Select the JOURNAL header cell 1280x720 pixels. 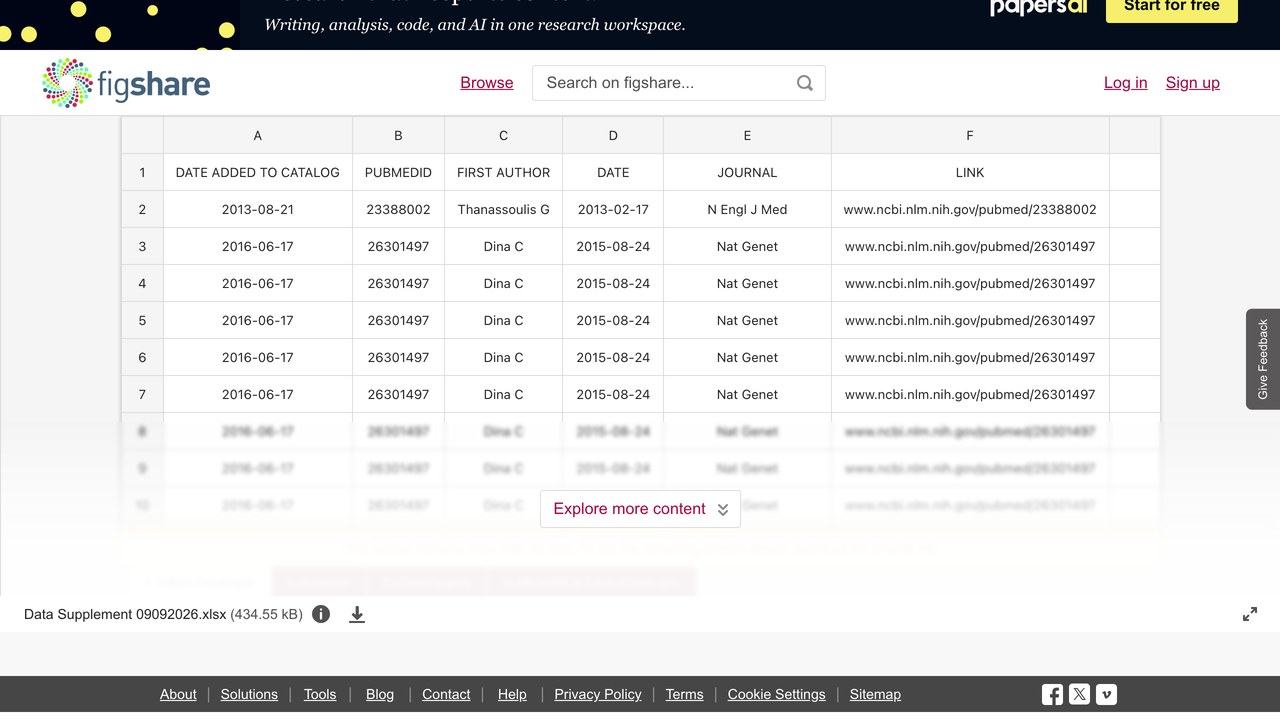(x=747, y=172)
